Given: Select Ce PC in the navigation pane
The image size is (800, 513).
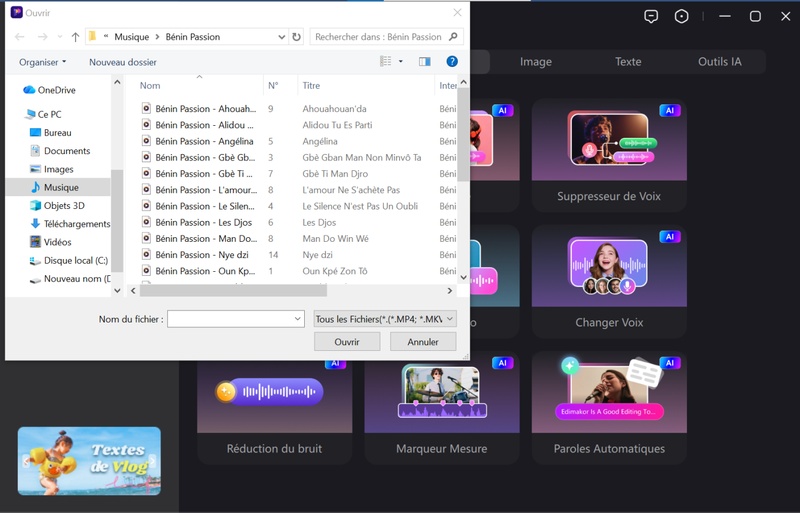Looking at the screenshot, I should click(x=43, y=114).
